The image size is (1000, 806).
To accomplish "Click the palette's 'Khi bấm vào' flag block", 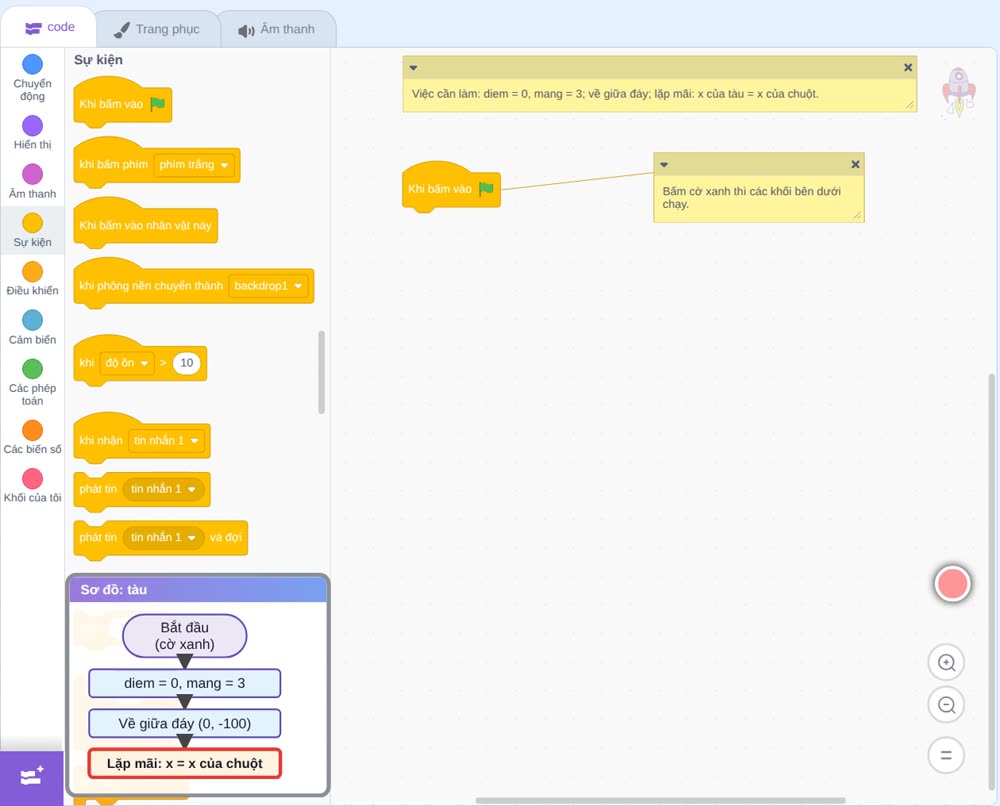I will pos(122,104).
